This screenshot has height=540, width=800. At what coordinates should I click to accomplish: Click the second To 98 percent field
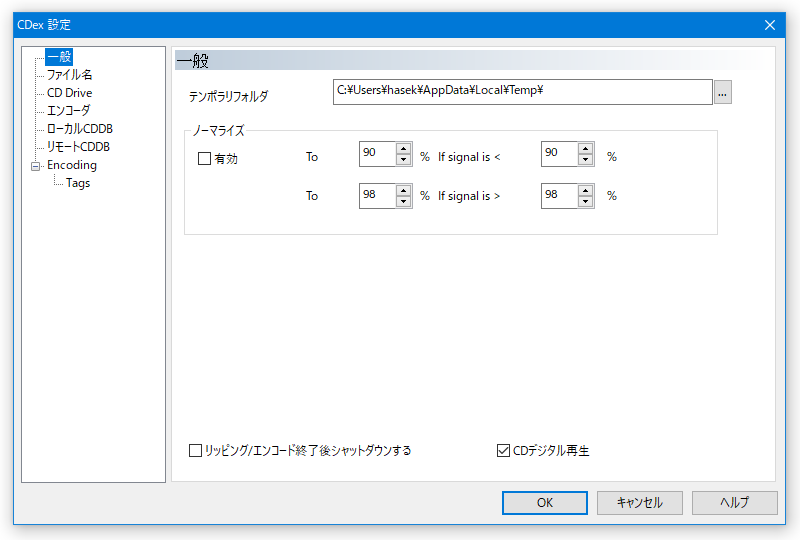tap(378, 196)
